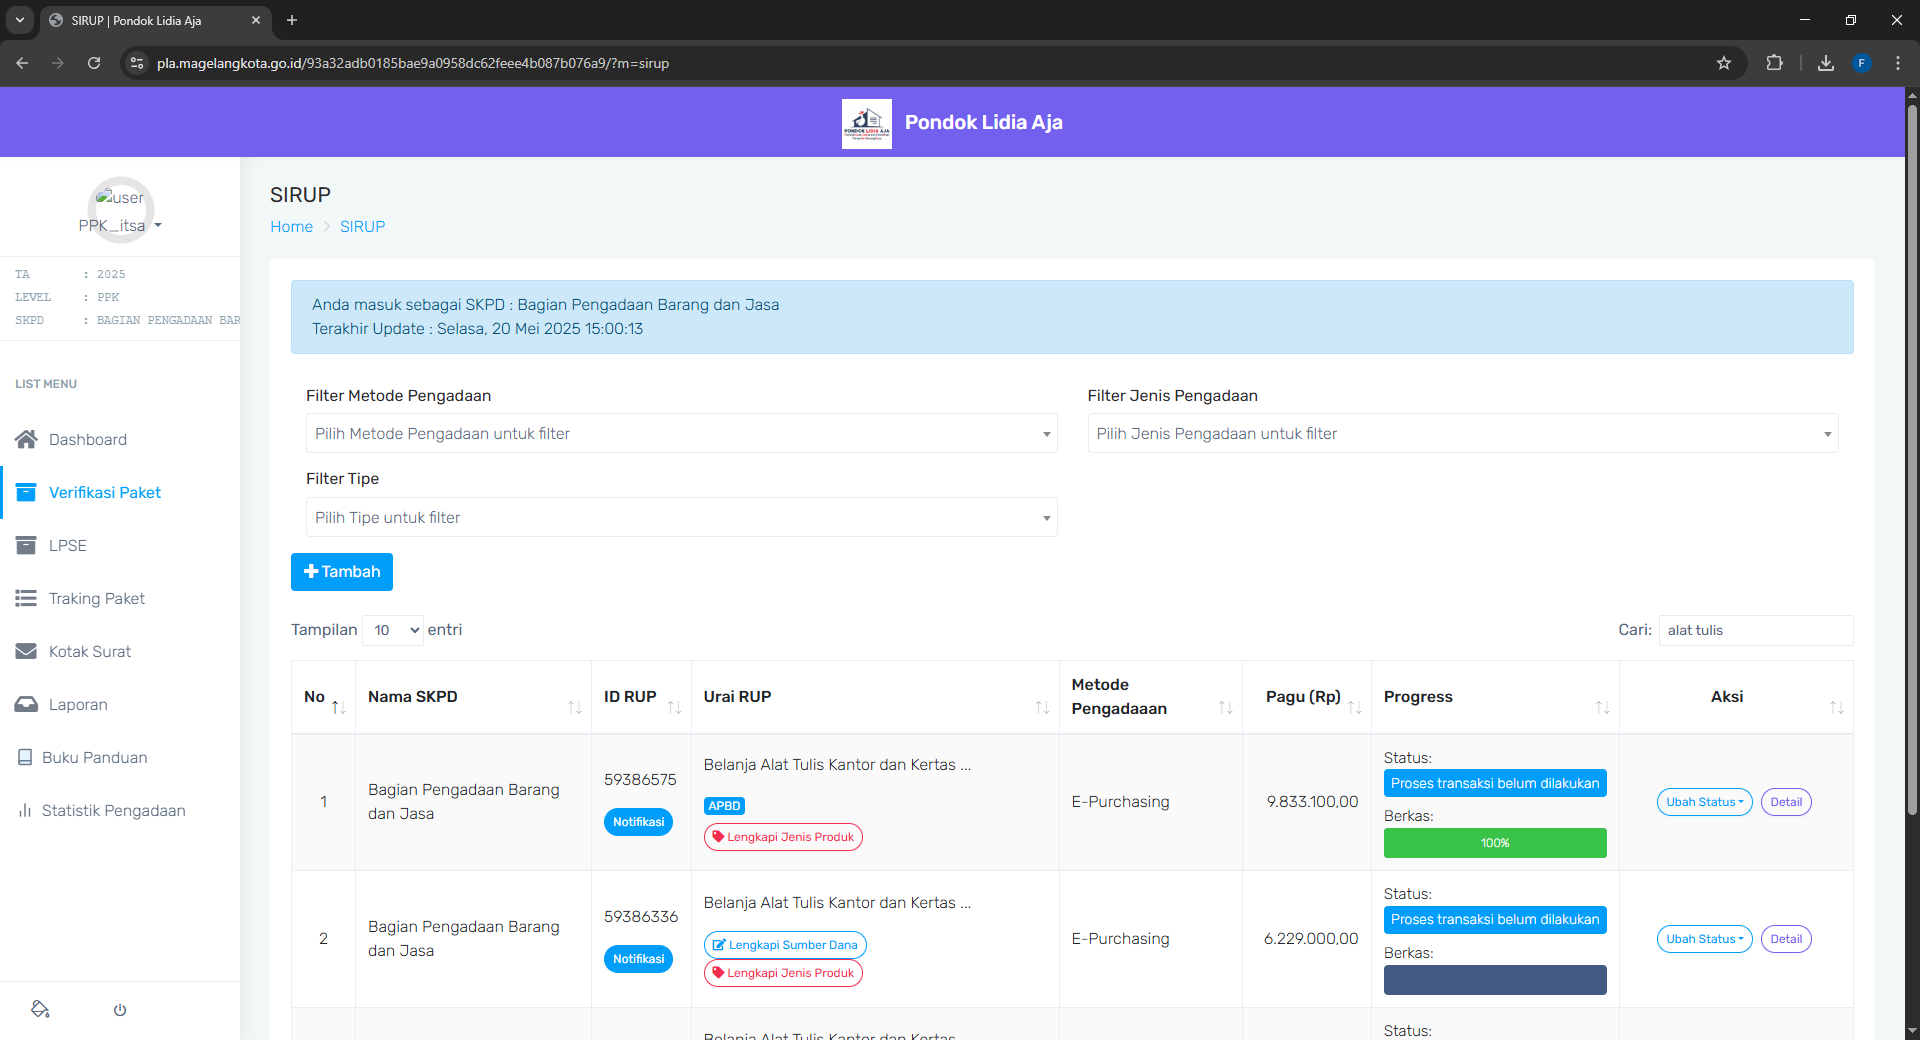Reload the page in browser

(94, 63)
